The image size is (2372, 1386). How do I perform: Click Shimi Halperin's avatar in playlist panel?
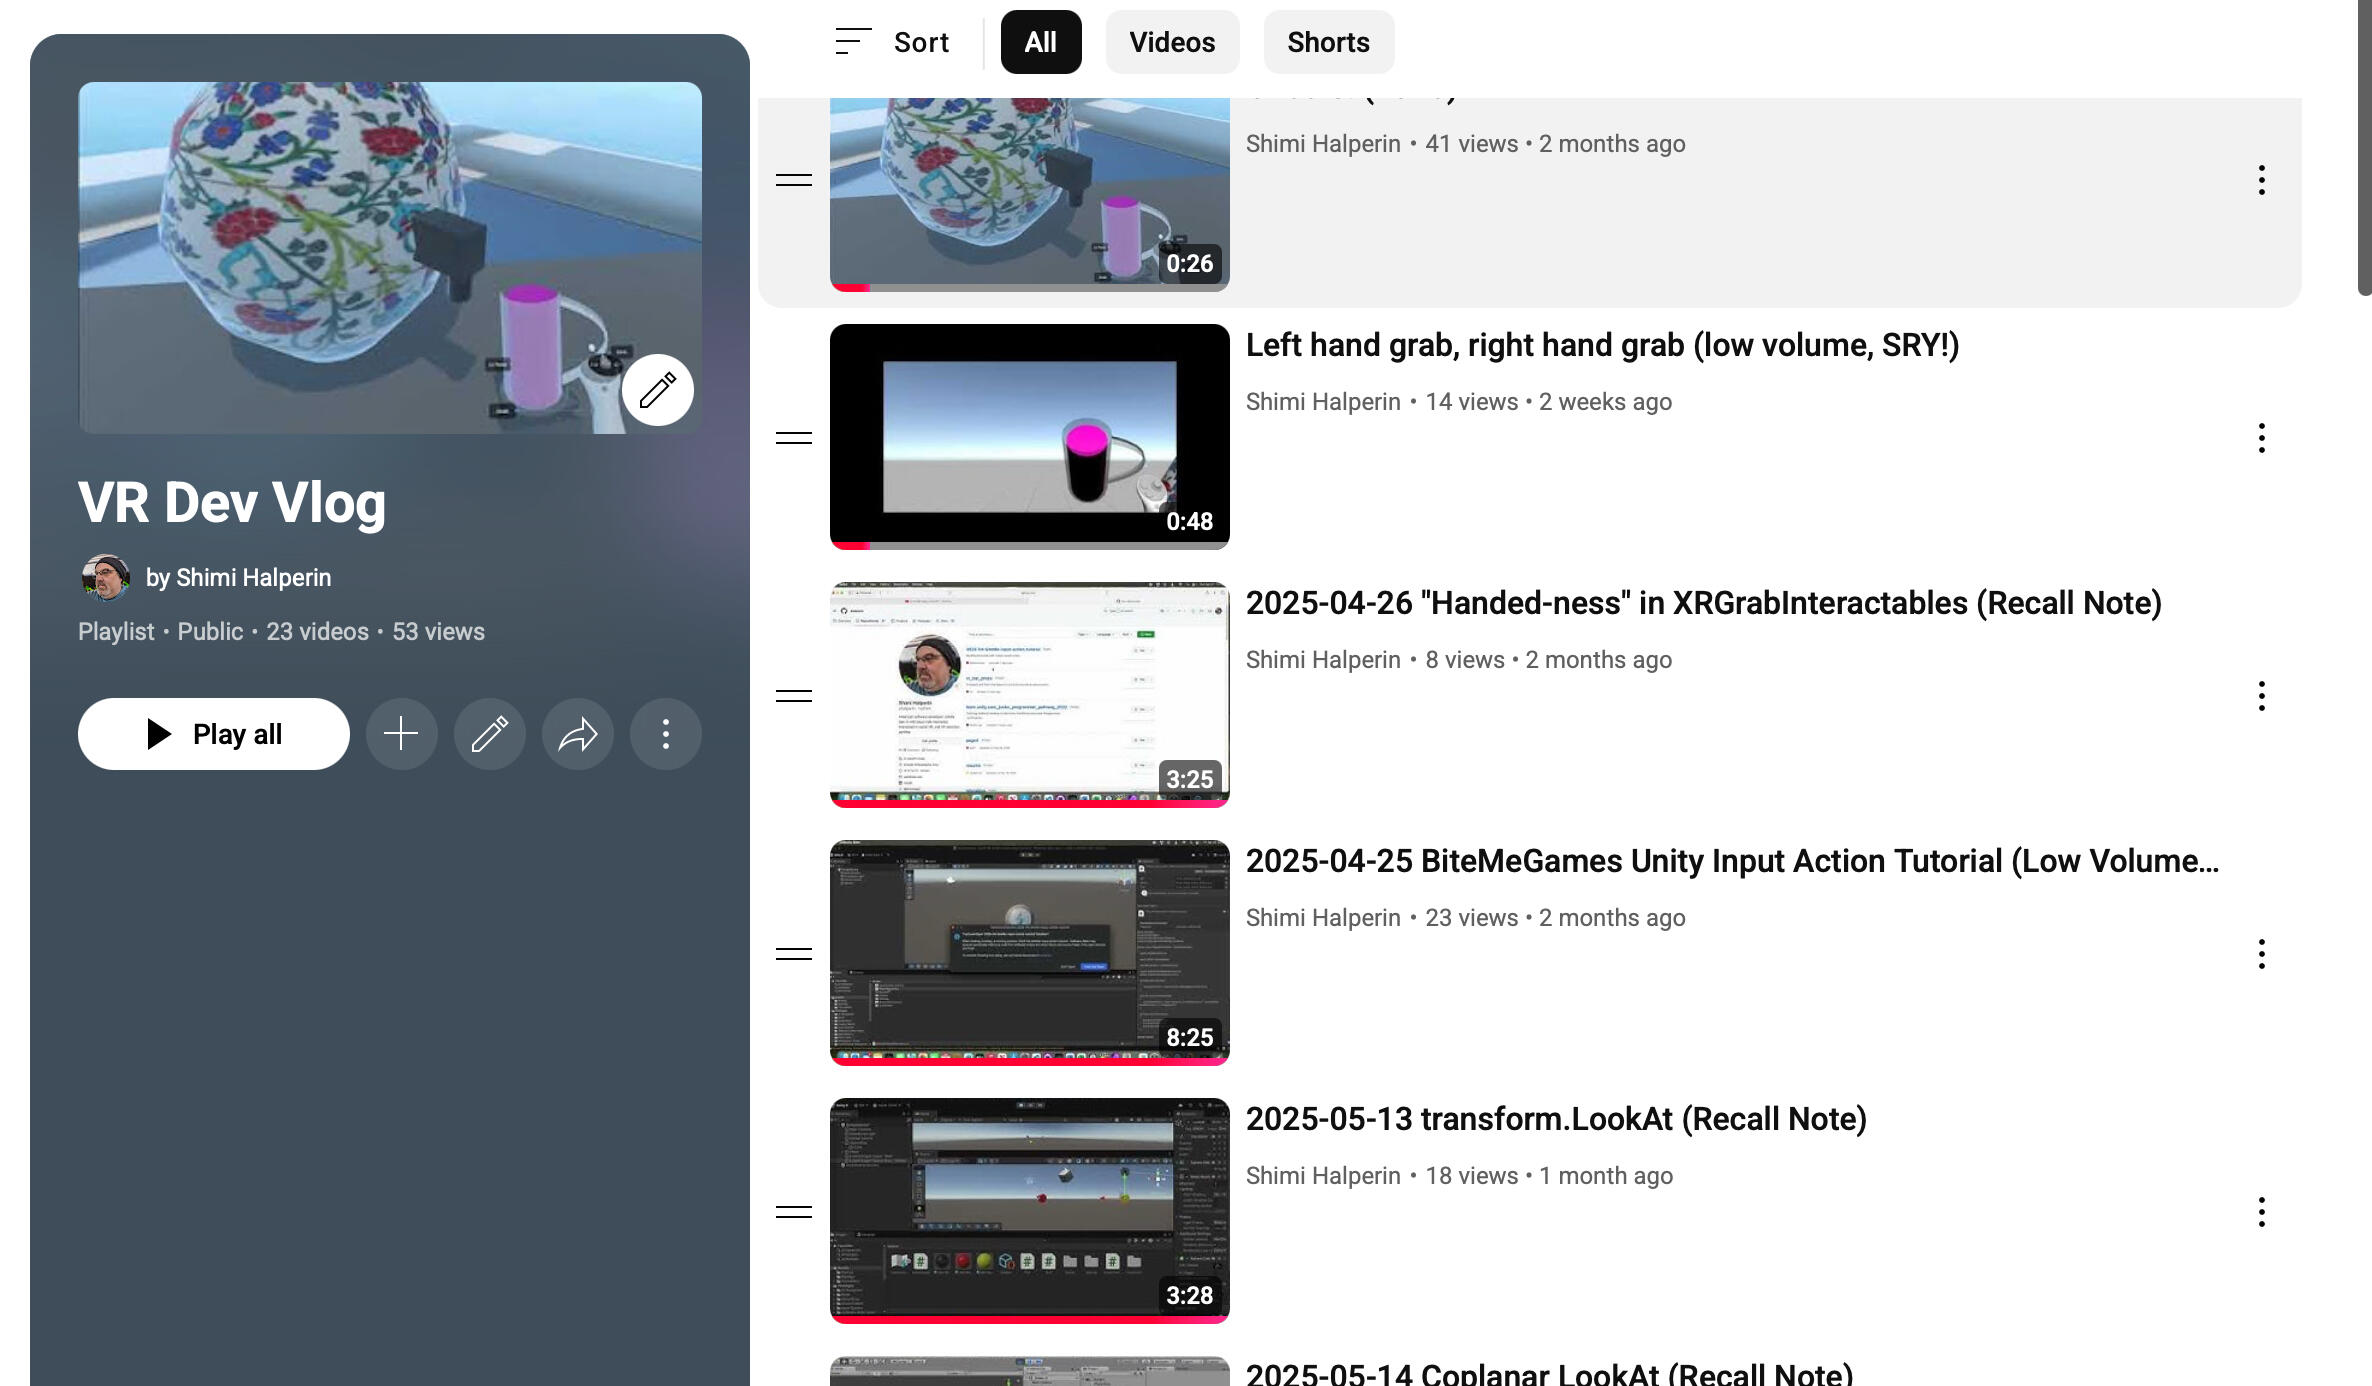pos(105,578)
